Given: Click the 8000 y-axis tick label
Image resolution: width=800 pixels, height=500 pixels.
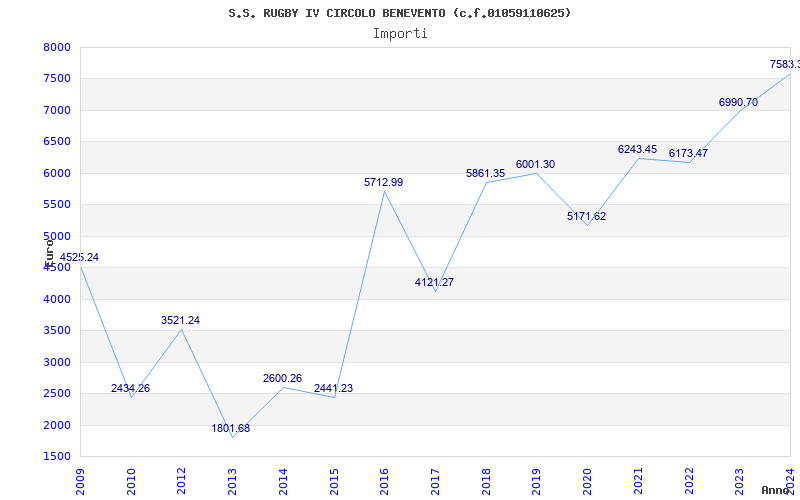Looking at the screenshot, I should click(x=57, y=47).
